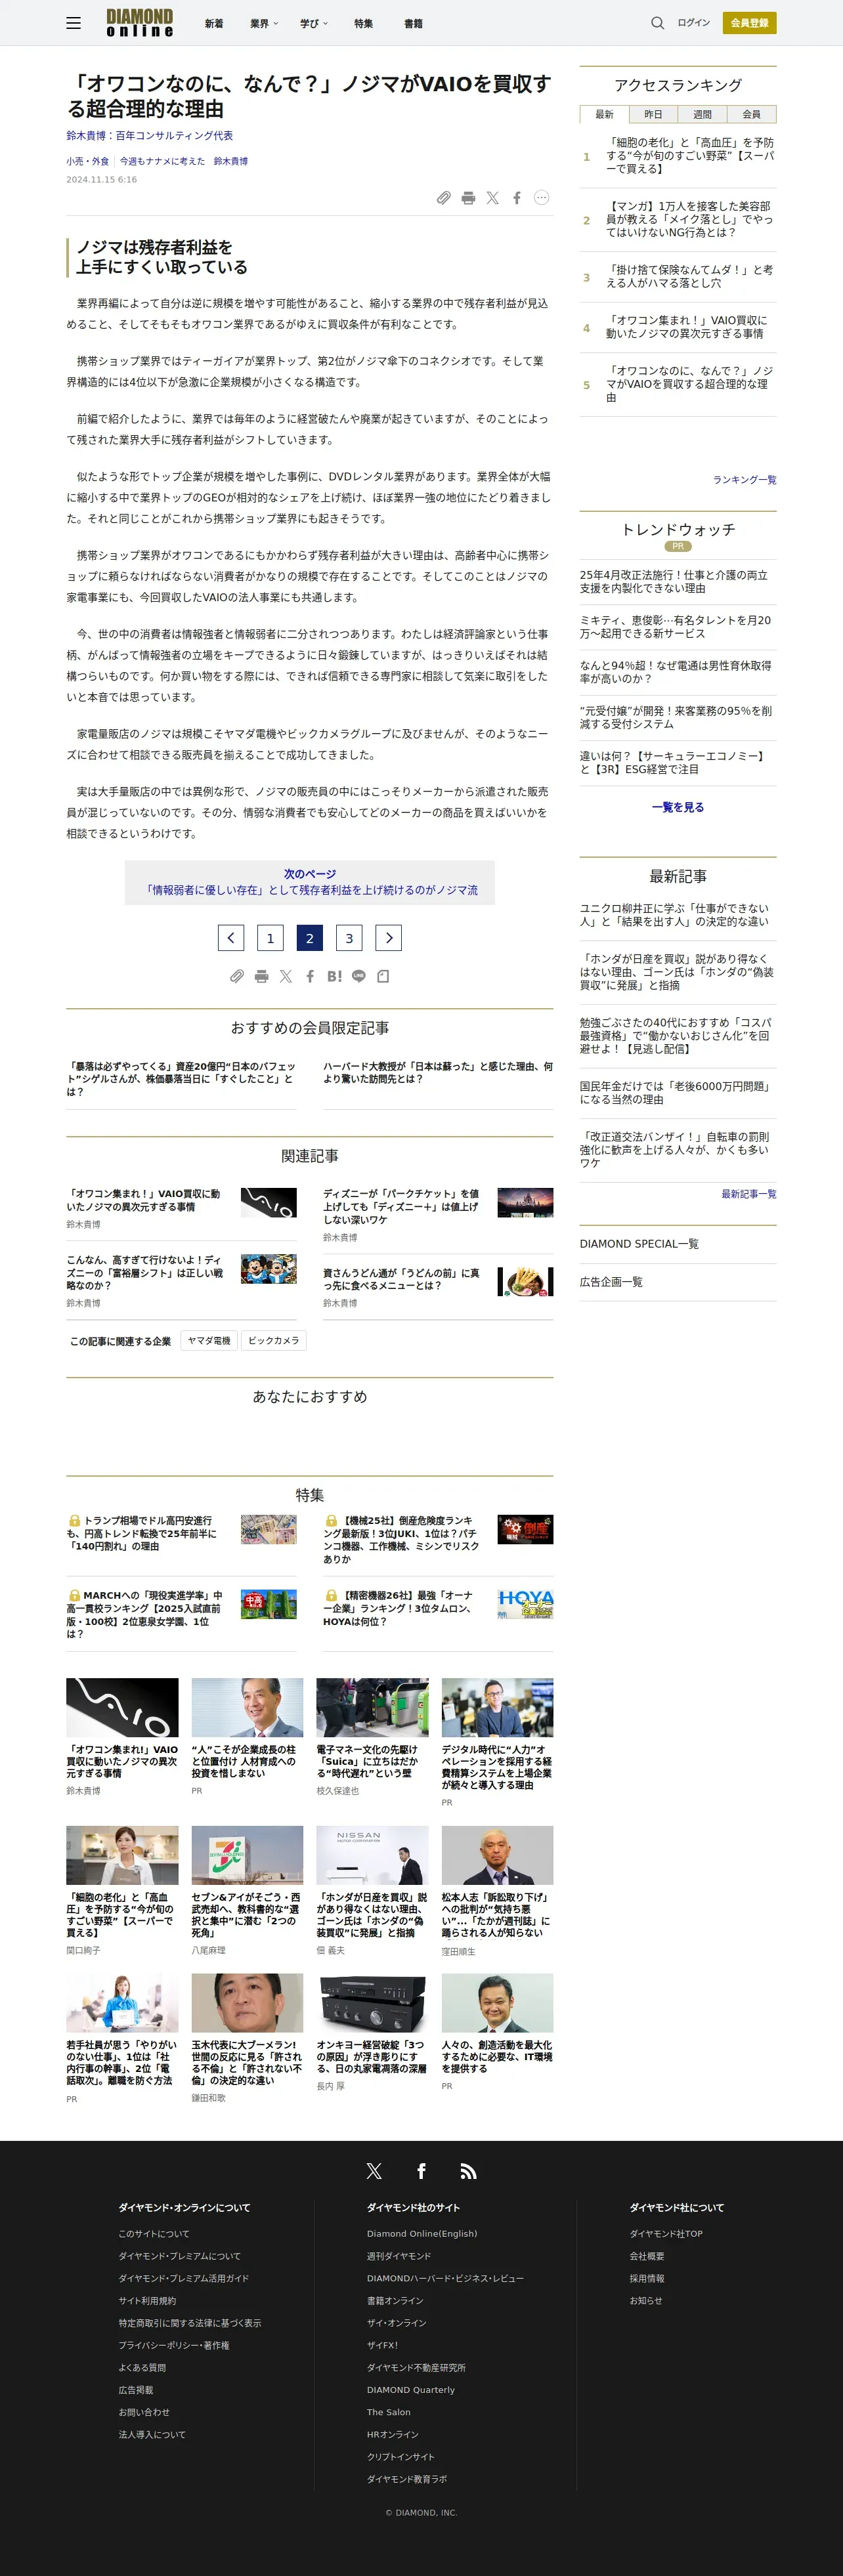
Task: Open DIAMOND SPECIAL一覧 in sidebar
Action: point(639,1244)
